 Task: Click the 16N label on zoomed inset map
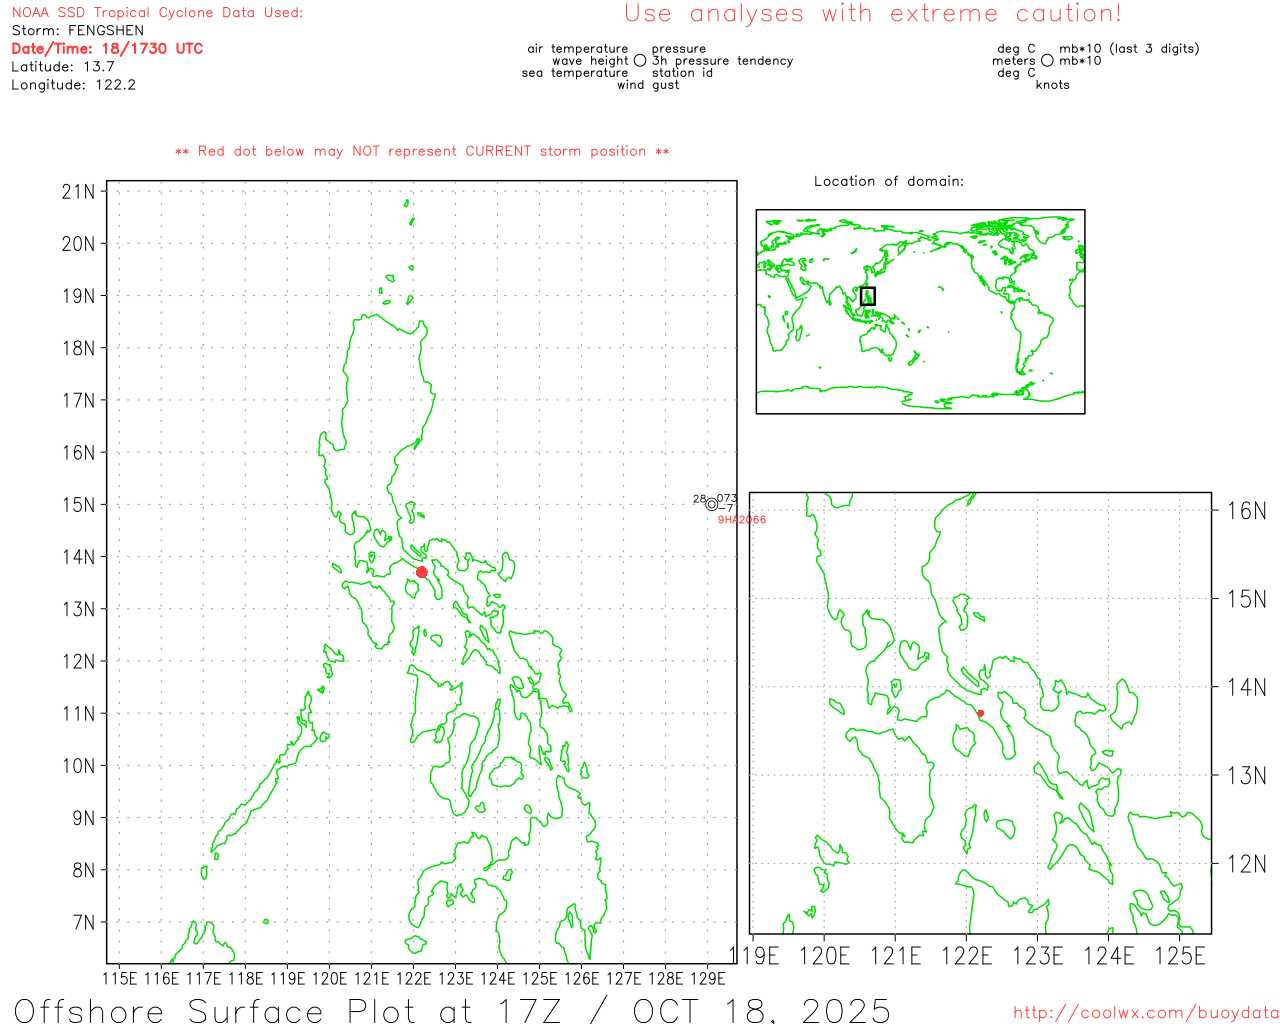point(1246,511)
